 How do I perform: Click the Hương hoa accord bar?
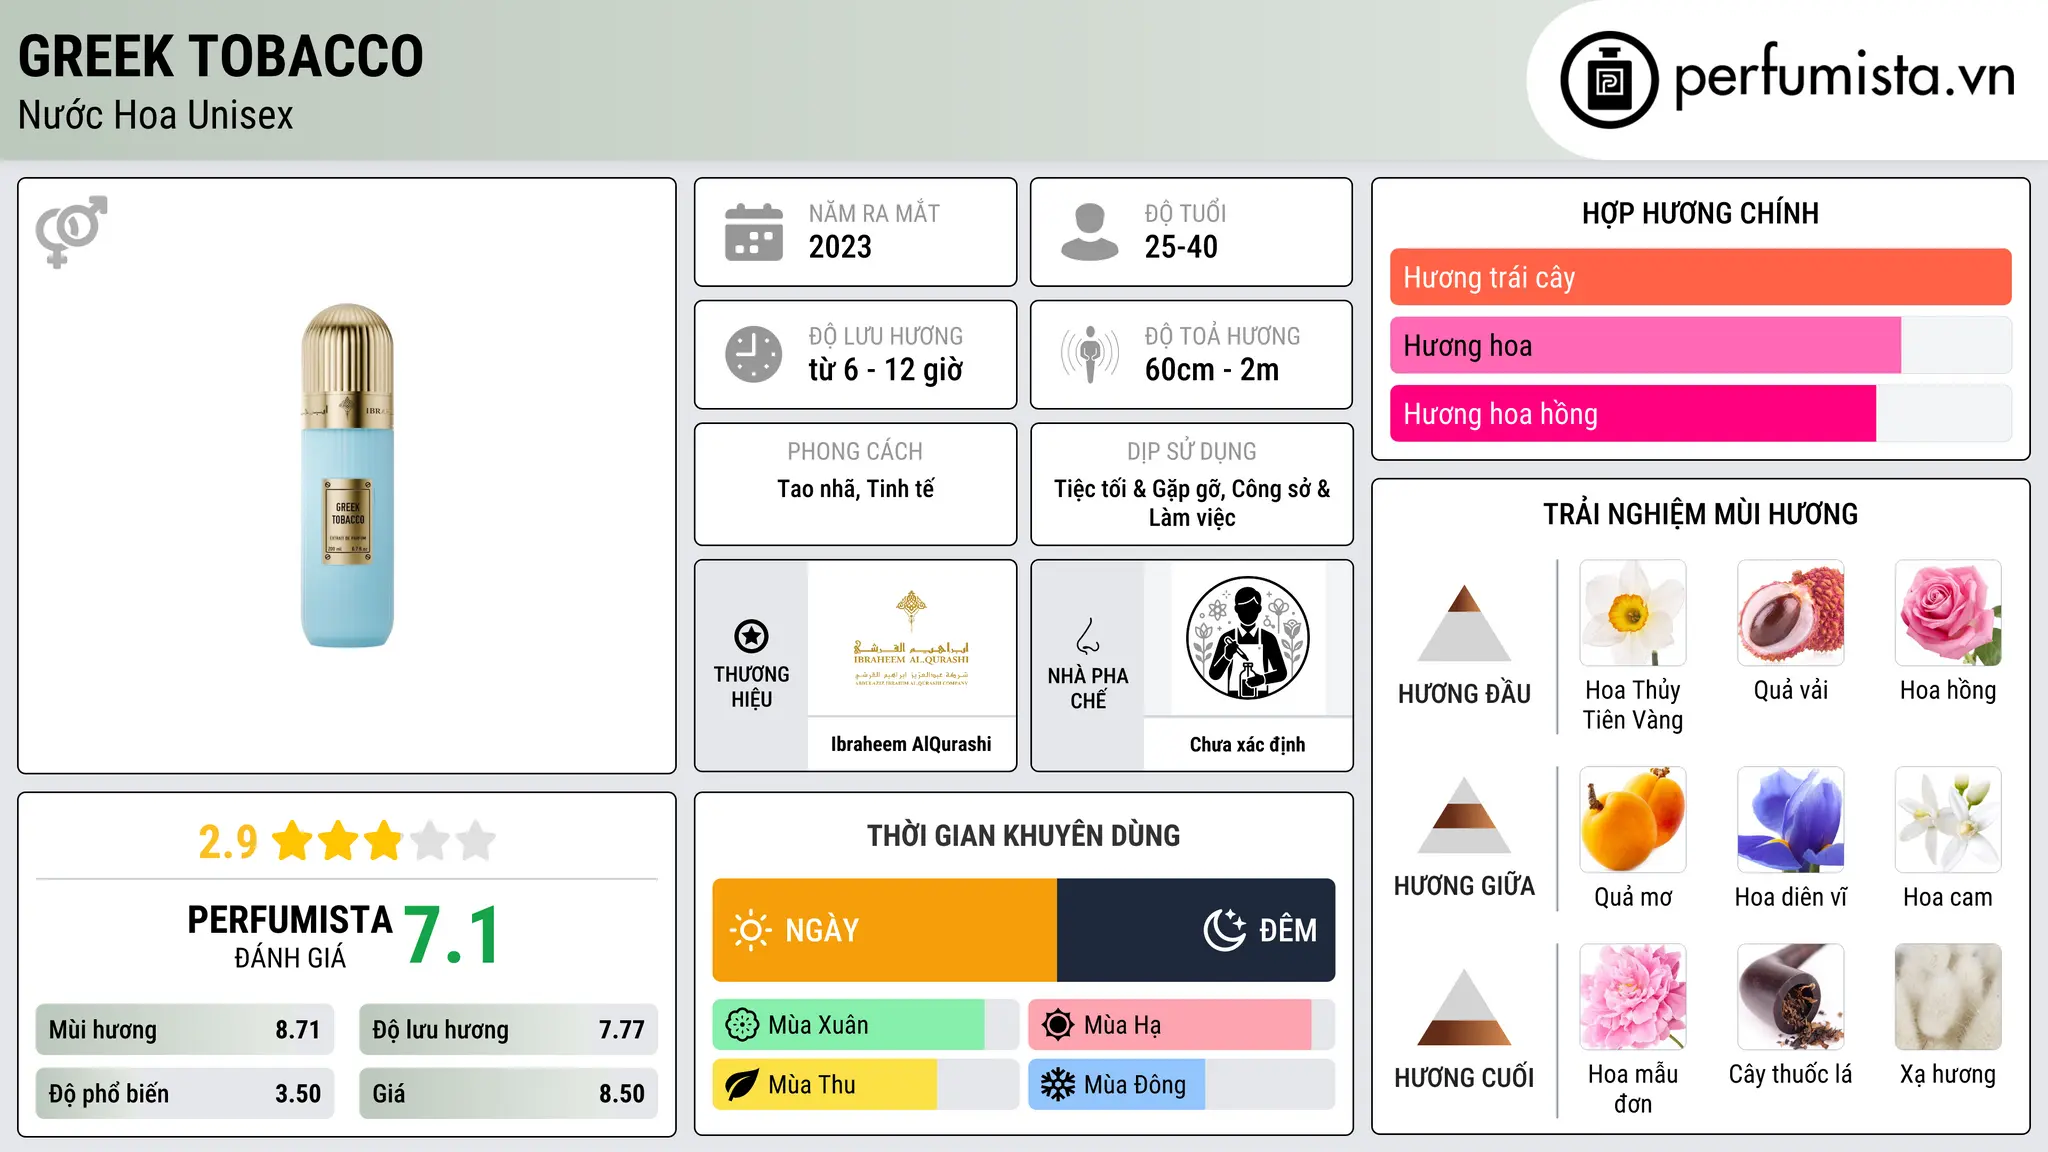click(x=1700, y=346)
